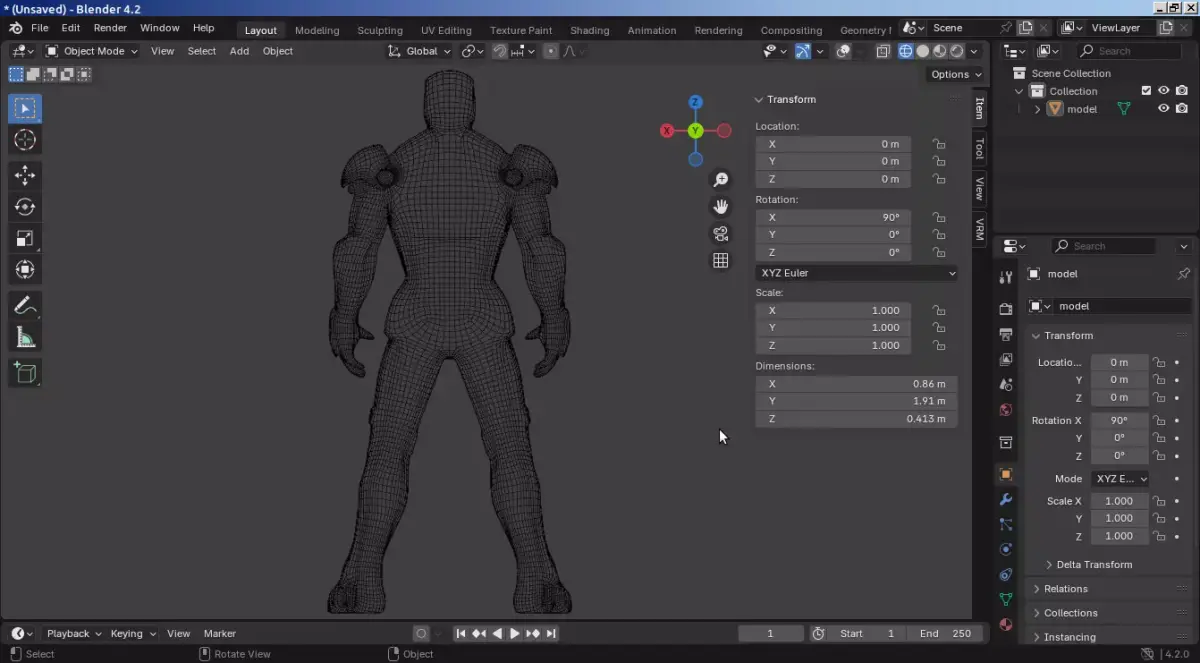Open the XYZ Euler rotation mode dropdown
This screenshot has height=663, width=1200.
pyautogui.click(x=857, y=273)
